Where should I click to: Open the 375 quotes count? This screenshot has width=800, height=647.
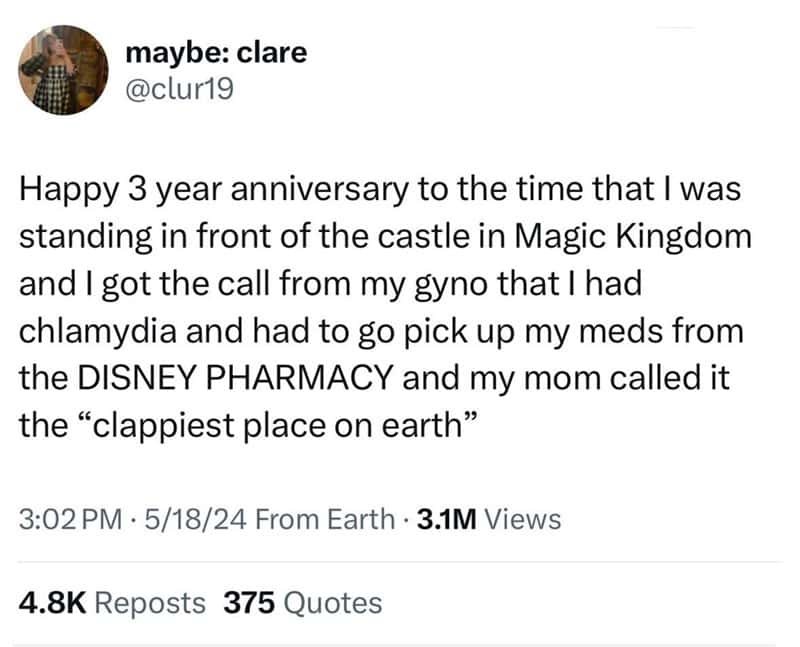249,603
